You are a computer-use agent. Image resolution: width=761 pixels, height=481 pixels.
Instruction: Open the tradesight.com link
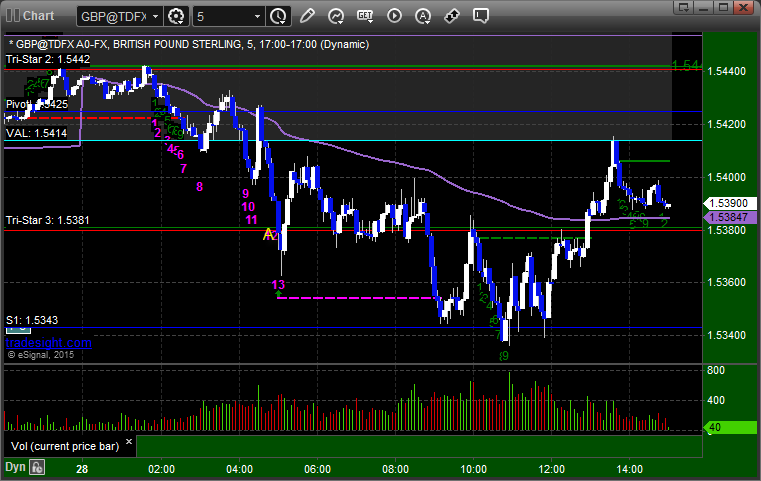49,343
